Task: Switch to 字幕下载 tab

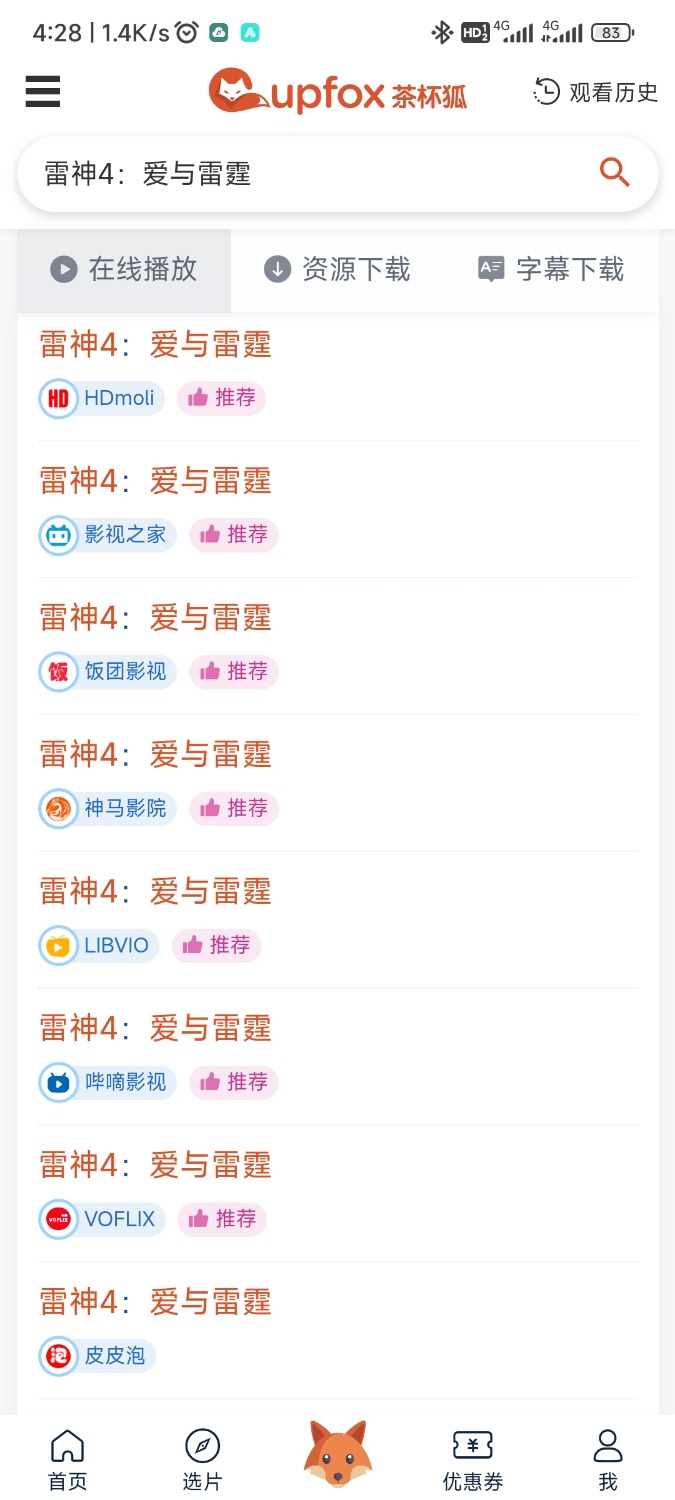Action: 551,269
